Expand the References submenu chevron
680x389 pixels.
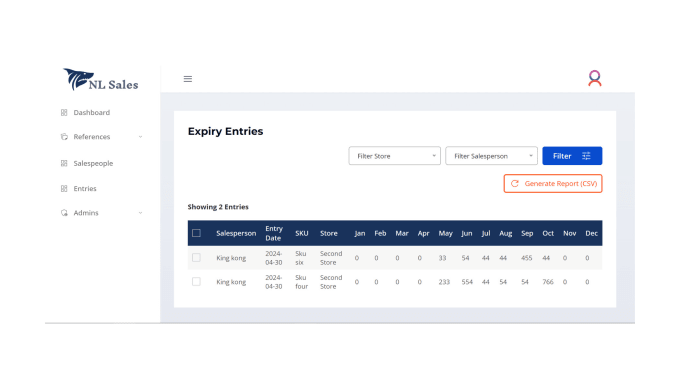coord(141,137)
